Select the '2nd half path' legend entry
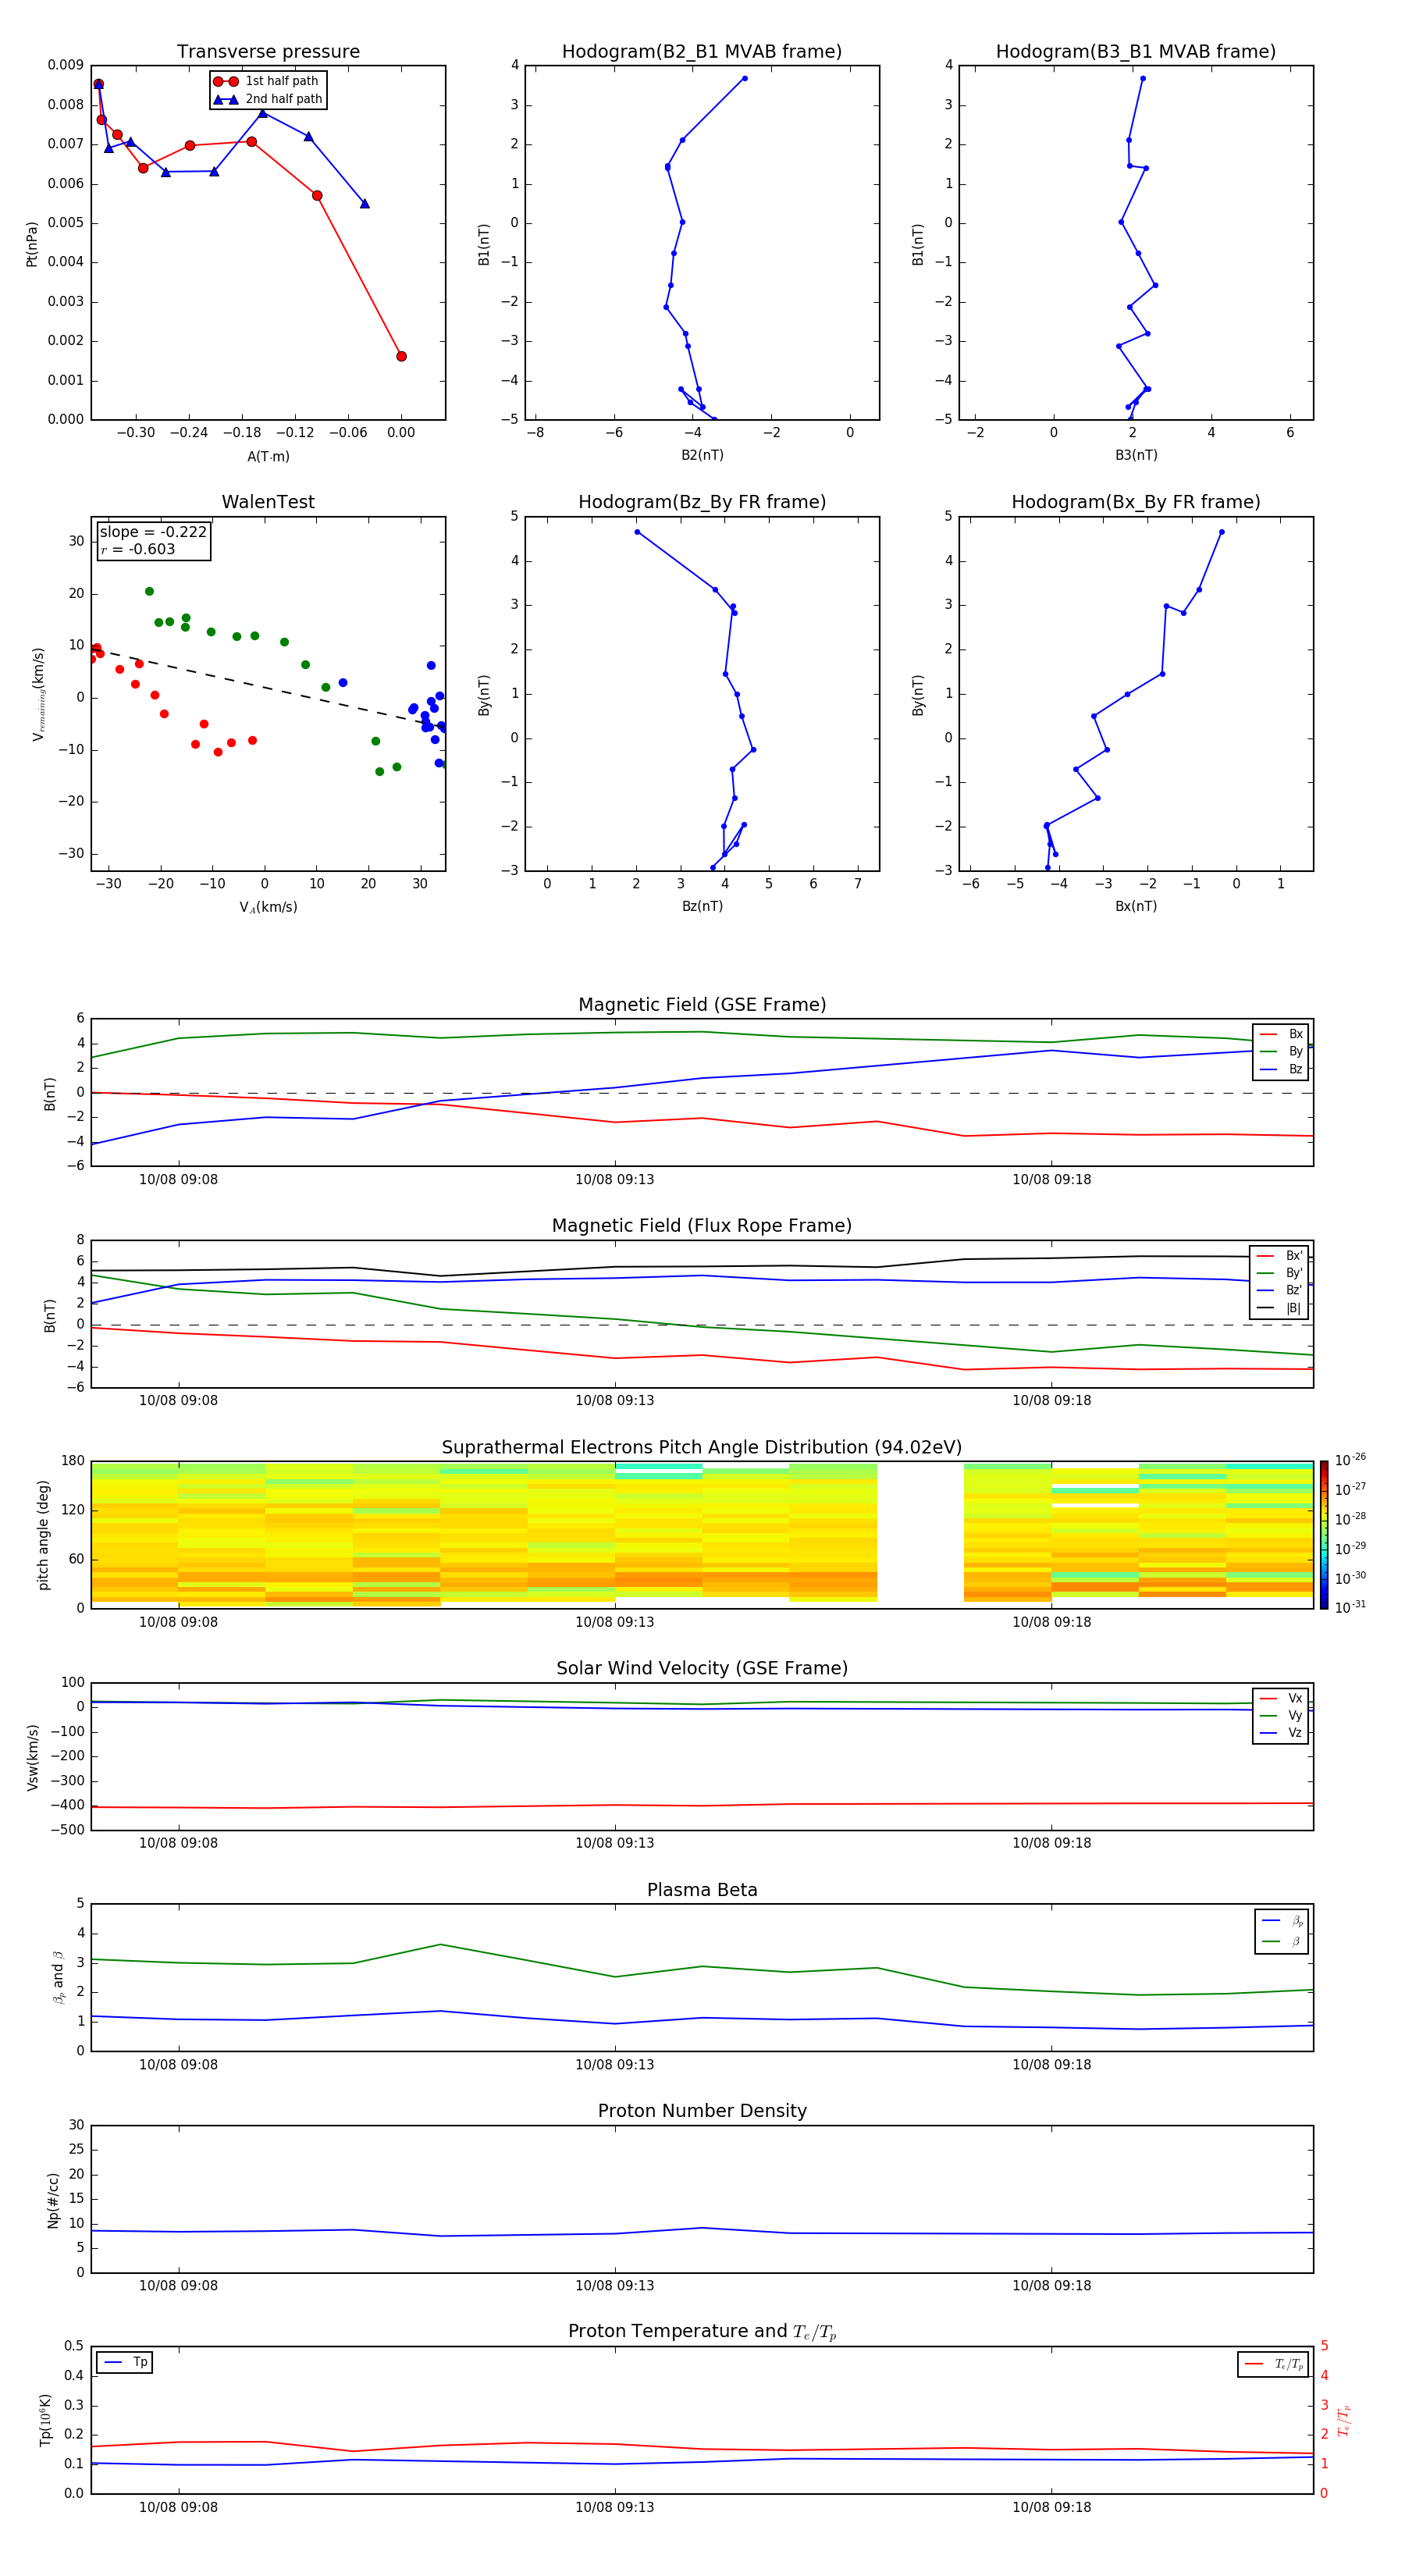The image size is (1405, 2576). 268,99
